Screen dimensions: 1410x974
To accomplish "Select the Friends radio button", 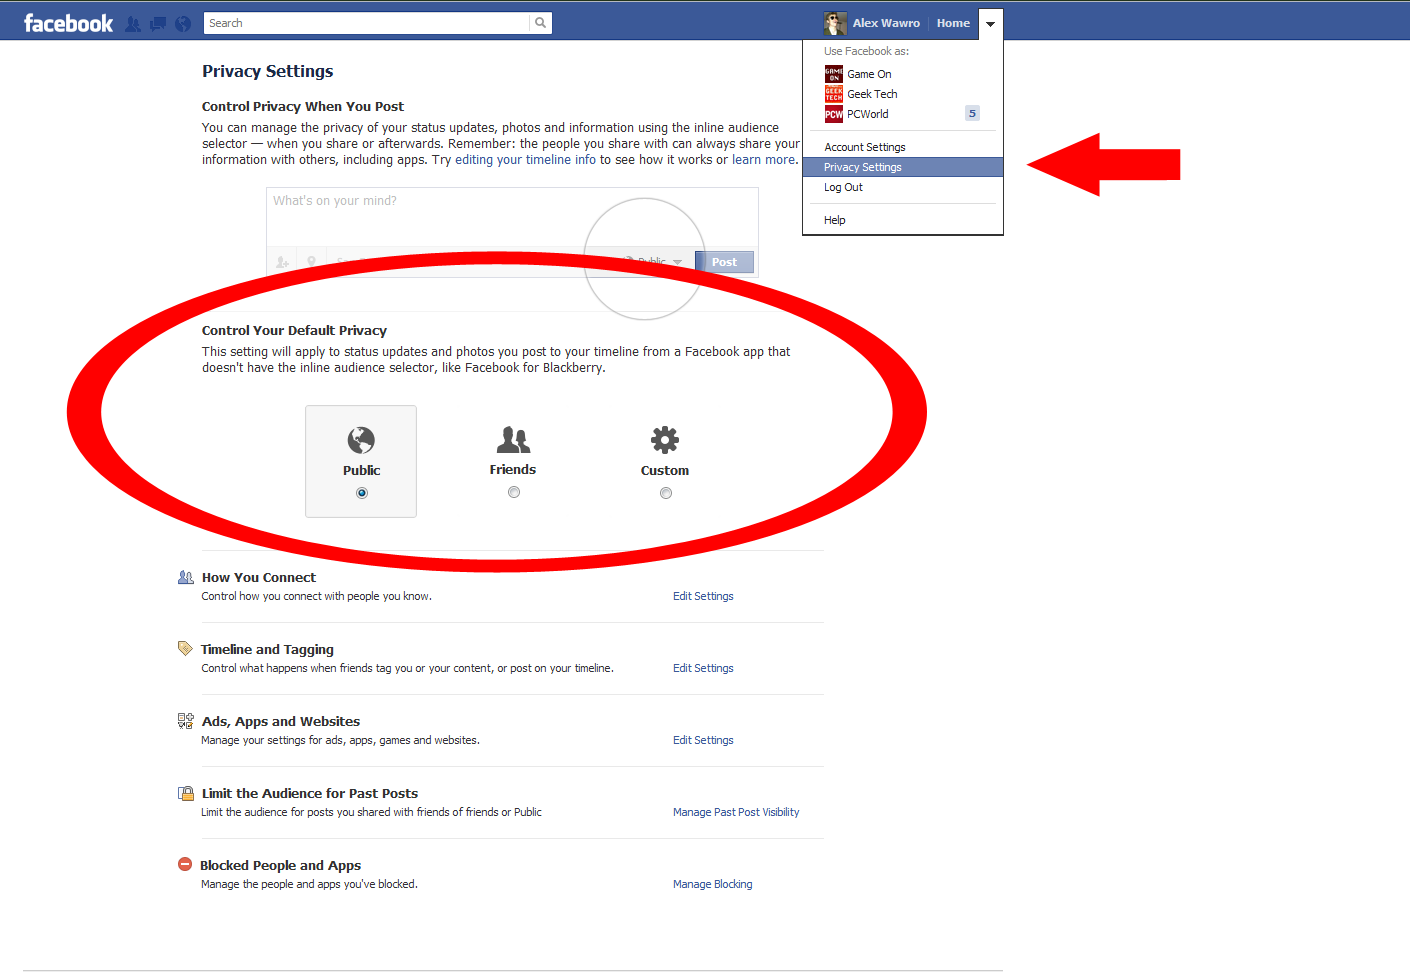I will click(514, 492).
